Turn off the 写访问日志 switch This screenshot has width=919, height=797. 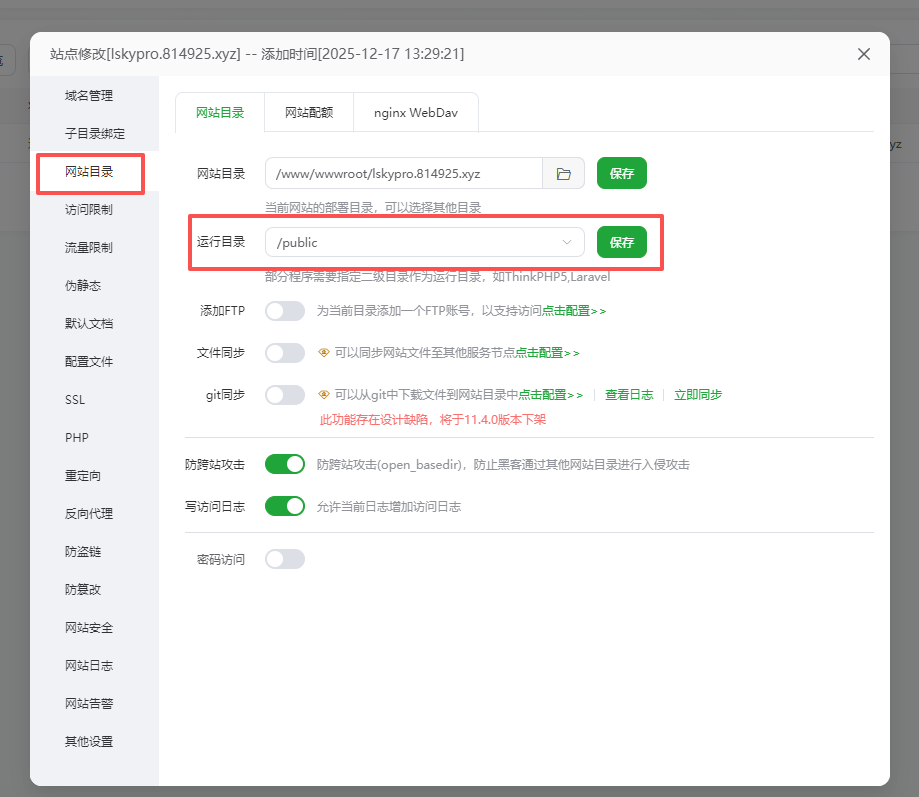[285, 506]
